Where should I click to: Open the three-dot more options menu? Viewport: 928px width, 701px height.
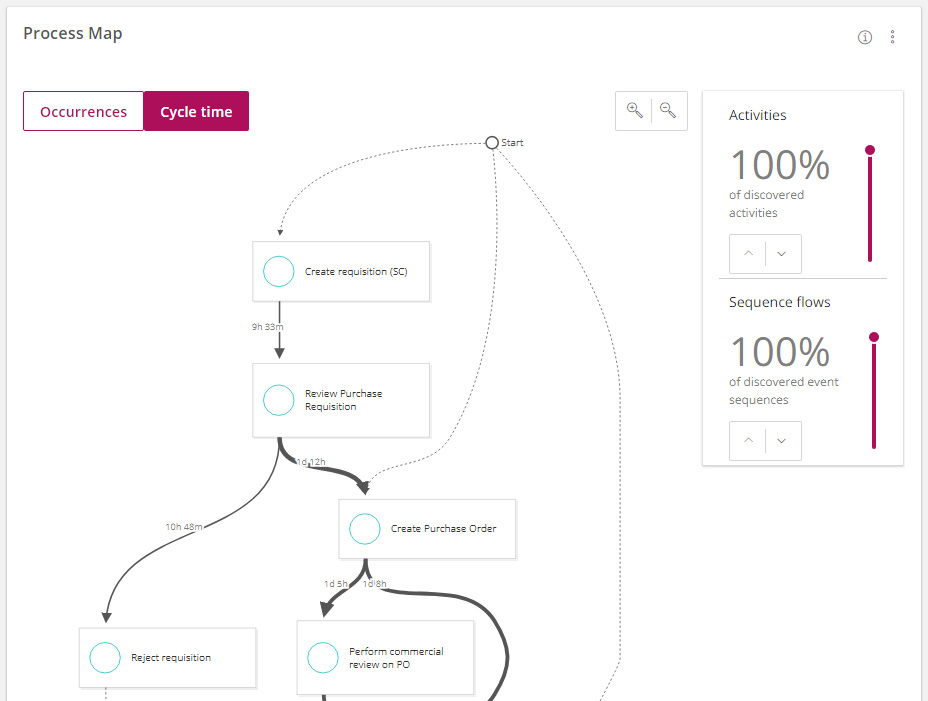tap(892, 37)
